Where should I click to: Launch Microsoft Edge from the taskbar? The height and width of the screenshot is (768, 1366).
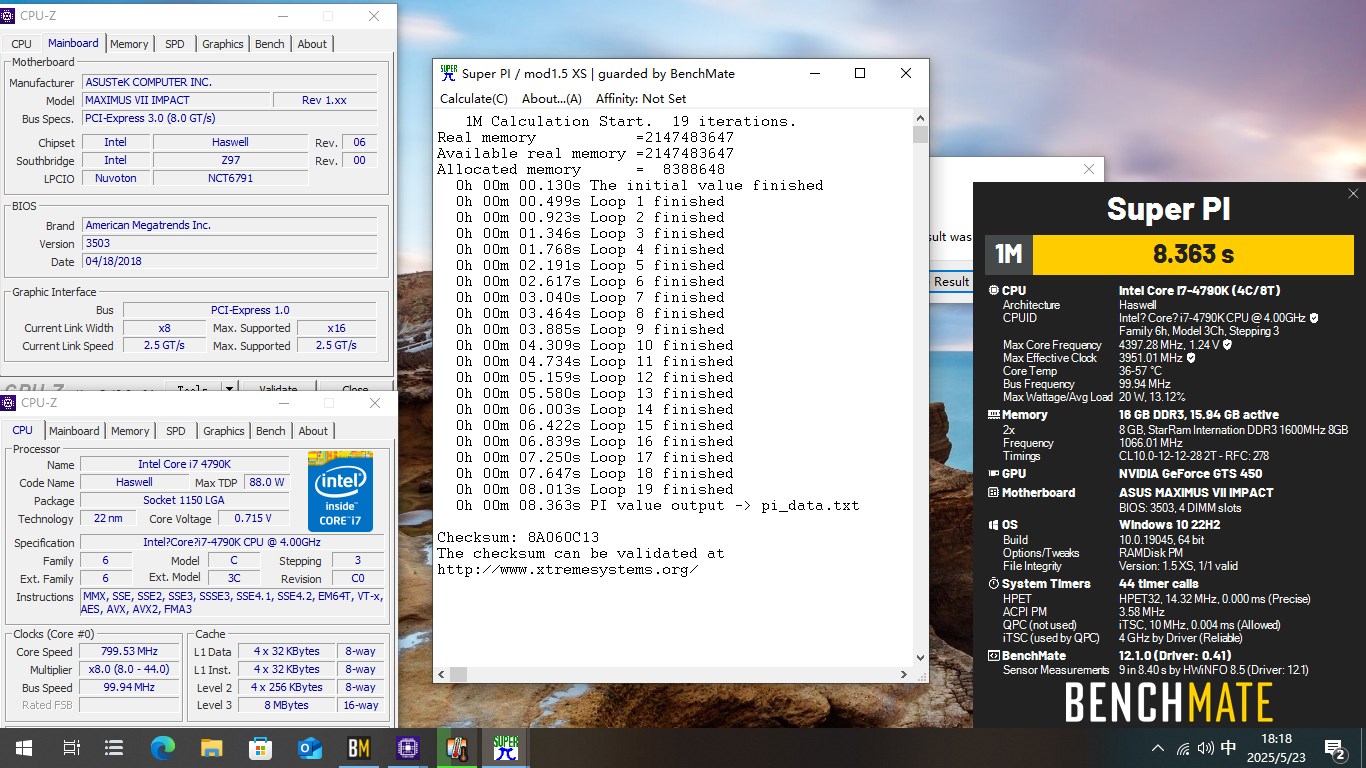(x=163, y=748)
